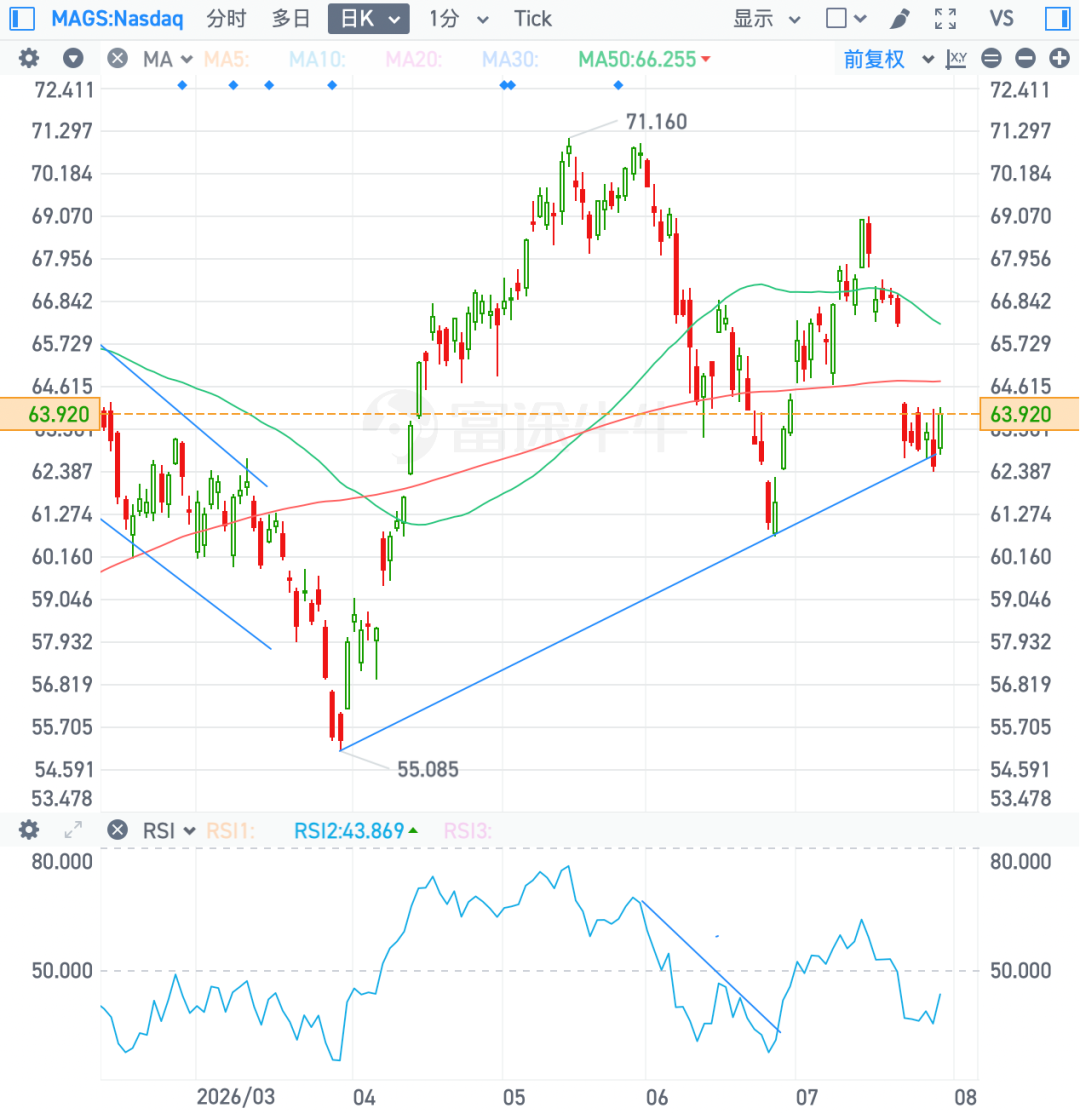This screenshot has width=1080, height=1114.
Task: Open RSI panel settings gear
Action: [x=28, y=829]
